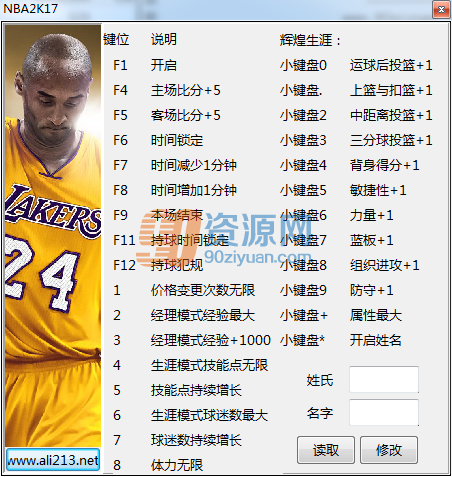Viewport: 452px width, 477px height.
Task: Click the 小键盘5 key label
Action: (x=303, y=190)
